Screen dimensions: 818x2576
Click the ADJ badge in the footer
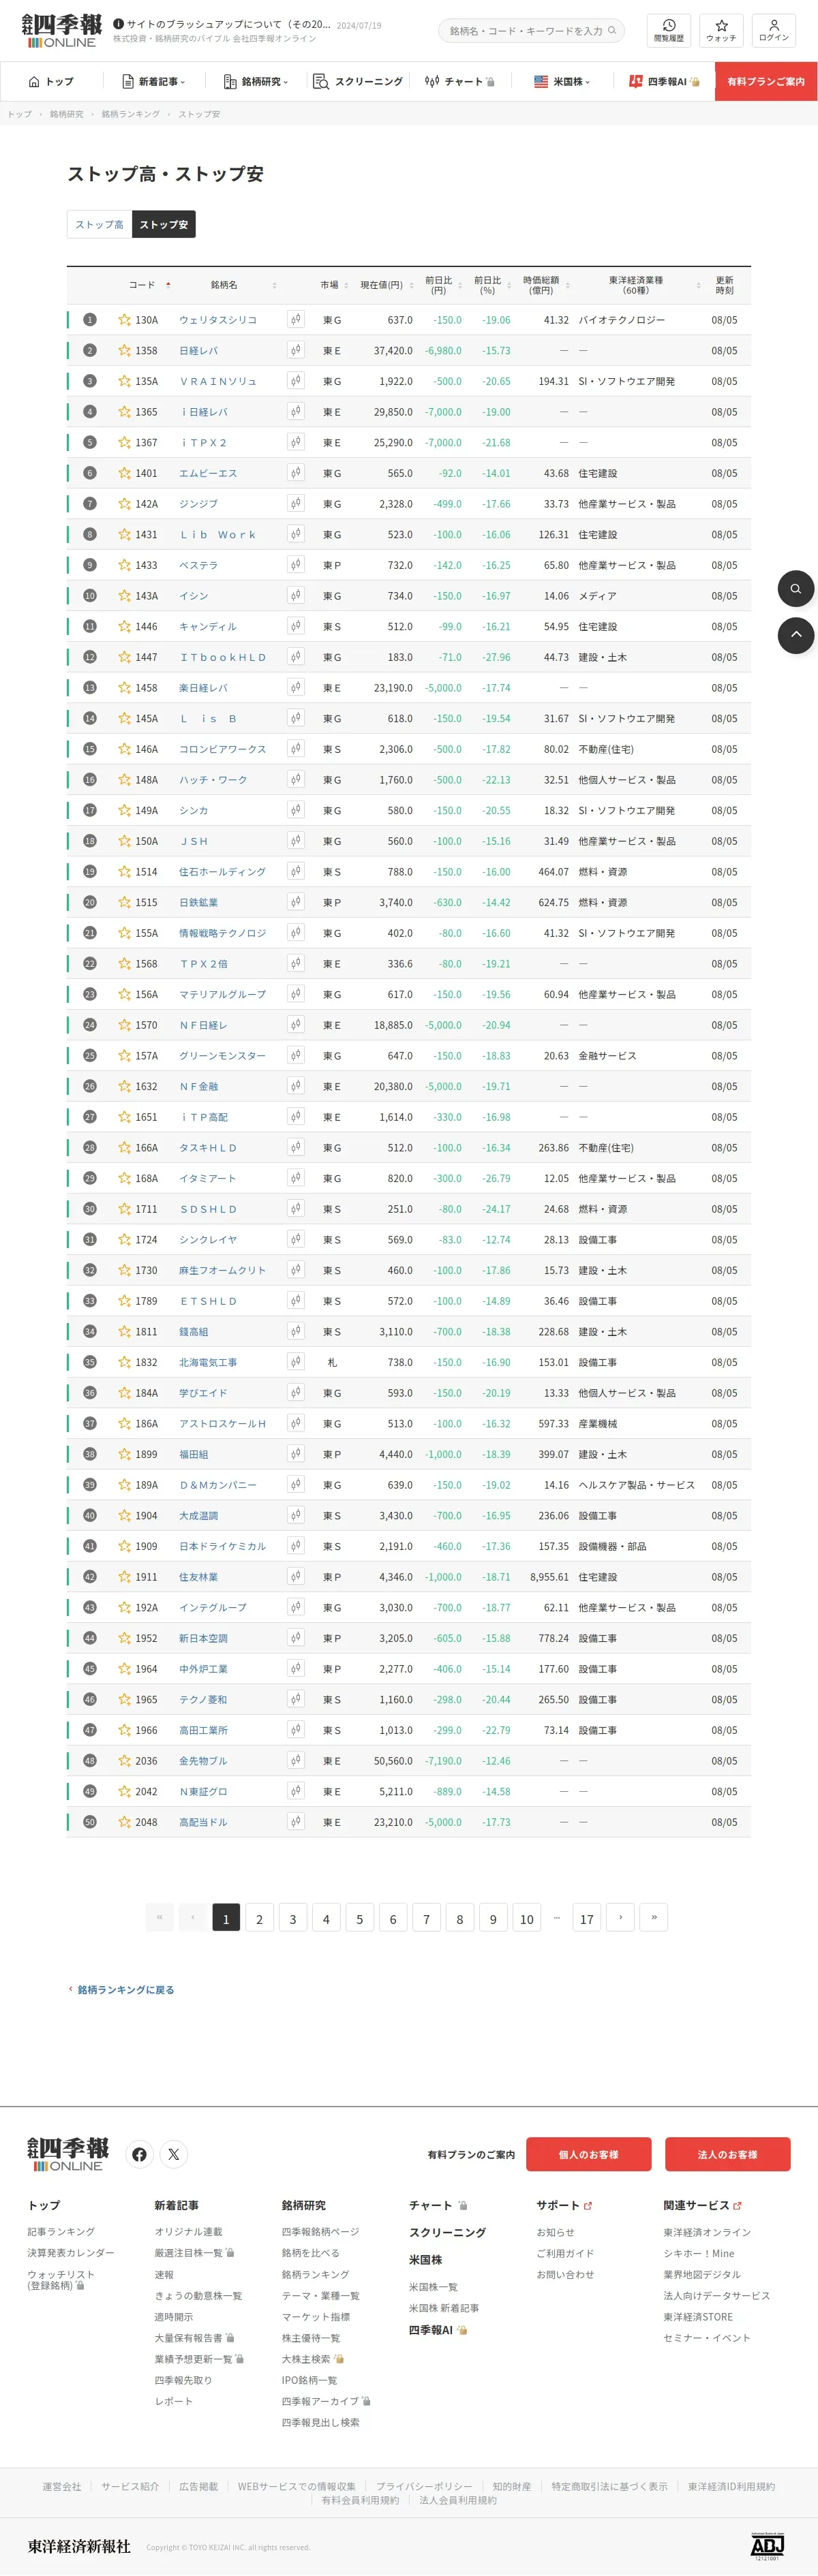767,2546
